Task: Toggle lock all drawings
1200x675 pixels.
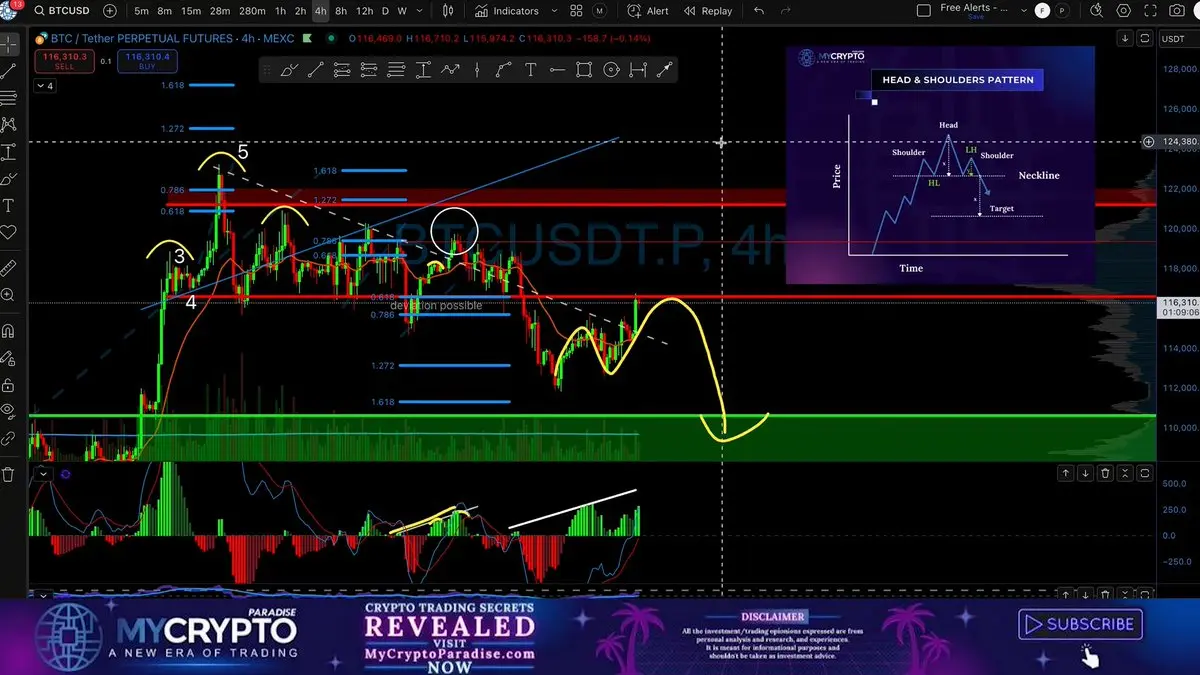Action: coord(9,384)
